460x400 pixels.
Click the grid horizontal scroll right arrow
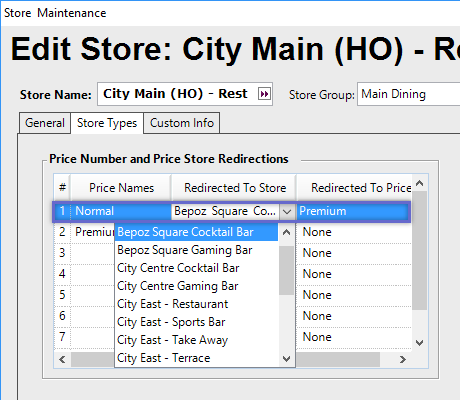[403, 359]
